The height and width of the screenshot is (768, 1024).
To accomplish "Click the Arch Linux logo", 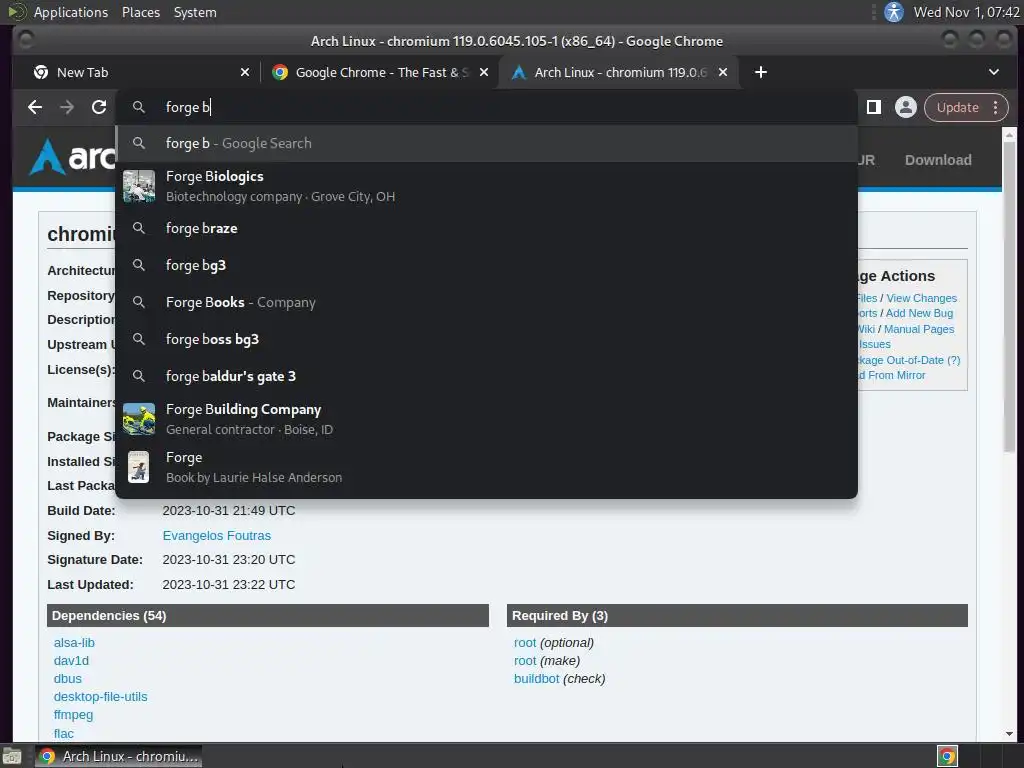I will coord(72,157).
